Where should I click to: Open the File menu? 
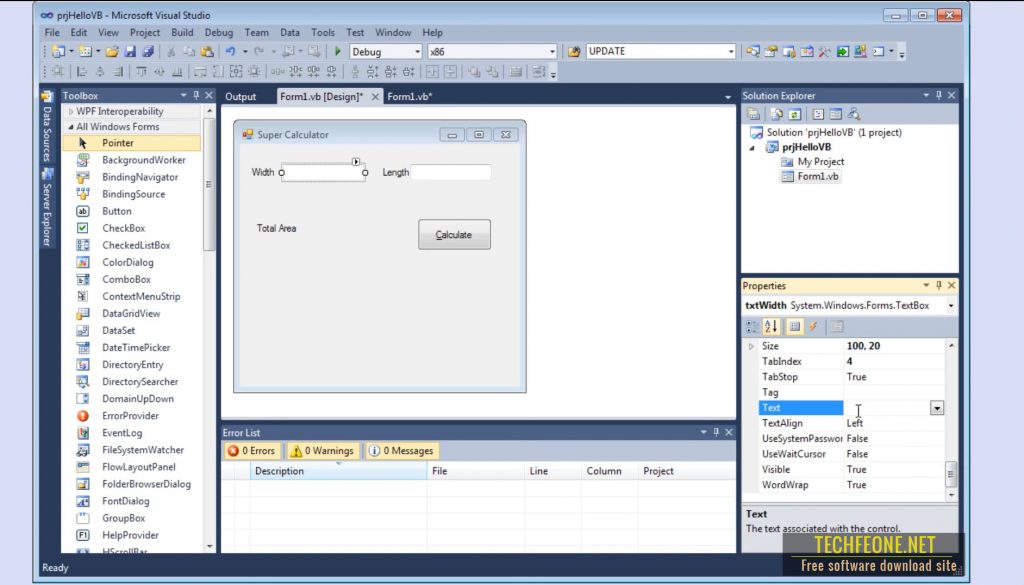pyautogui.click(x=52, y=32)
